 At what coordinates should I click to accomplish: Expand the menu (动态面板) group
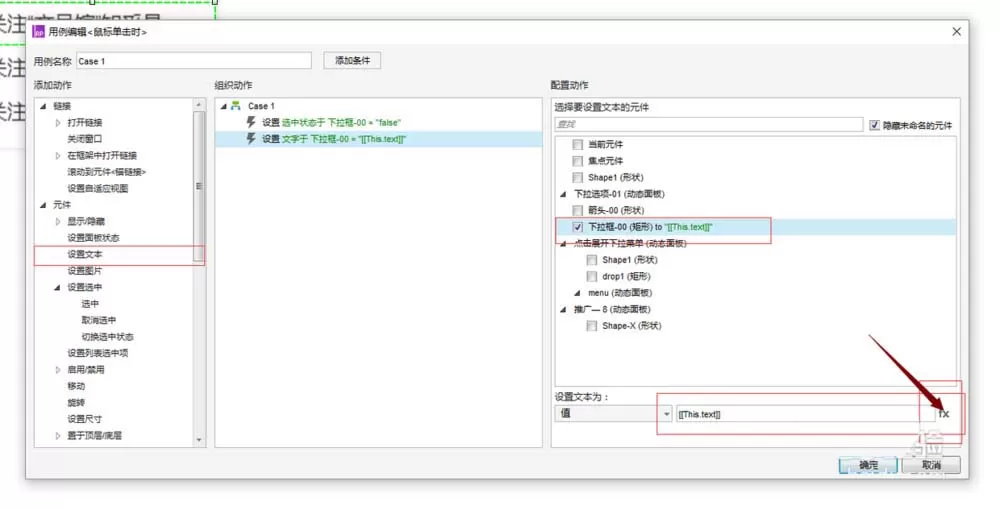point(577,293)
